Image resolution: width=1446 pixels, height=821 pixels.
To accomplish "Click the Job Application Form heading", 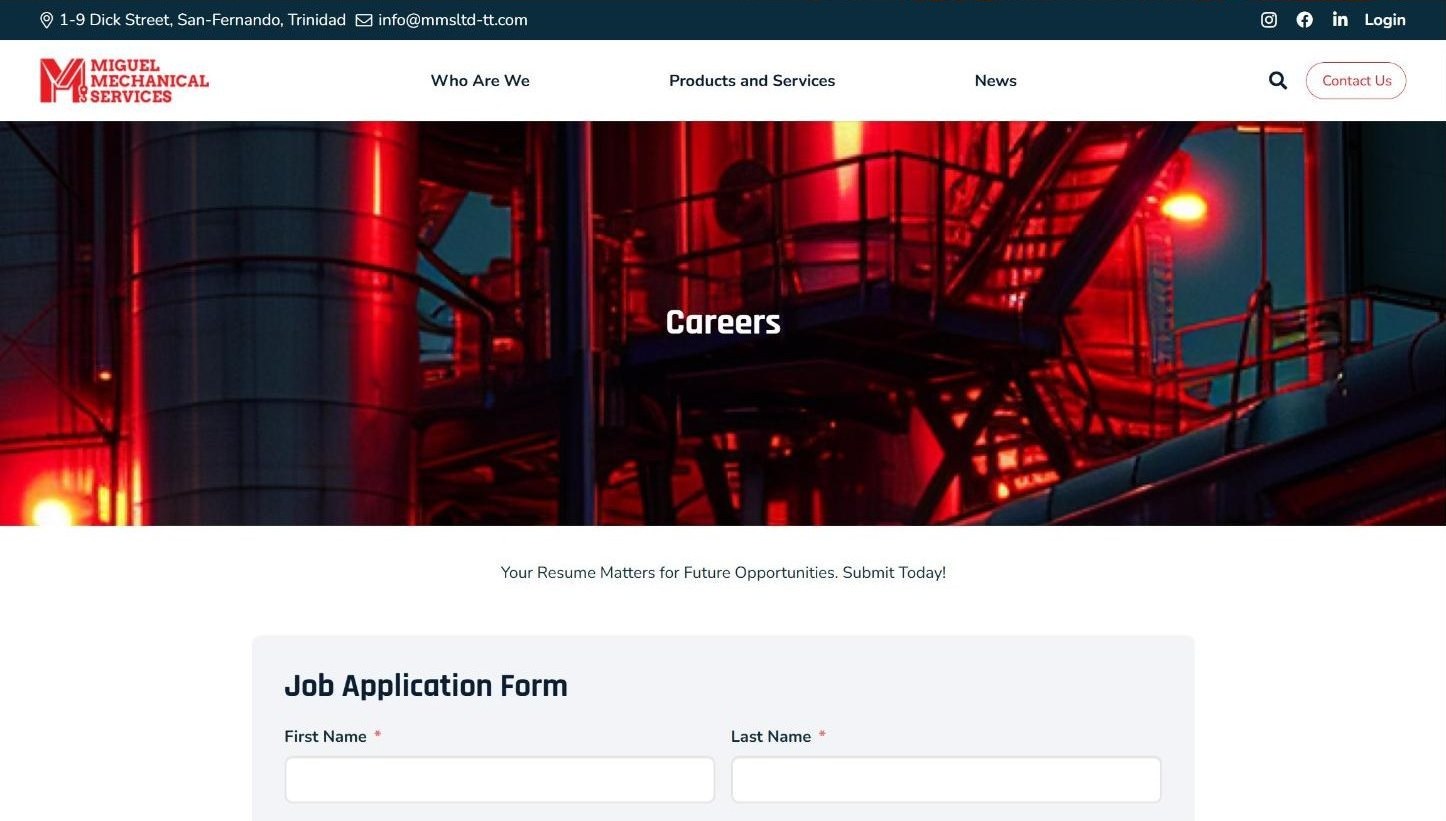I will click(x=426, y=686).
